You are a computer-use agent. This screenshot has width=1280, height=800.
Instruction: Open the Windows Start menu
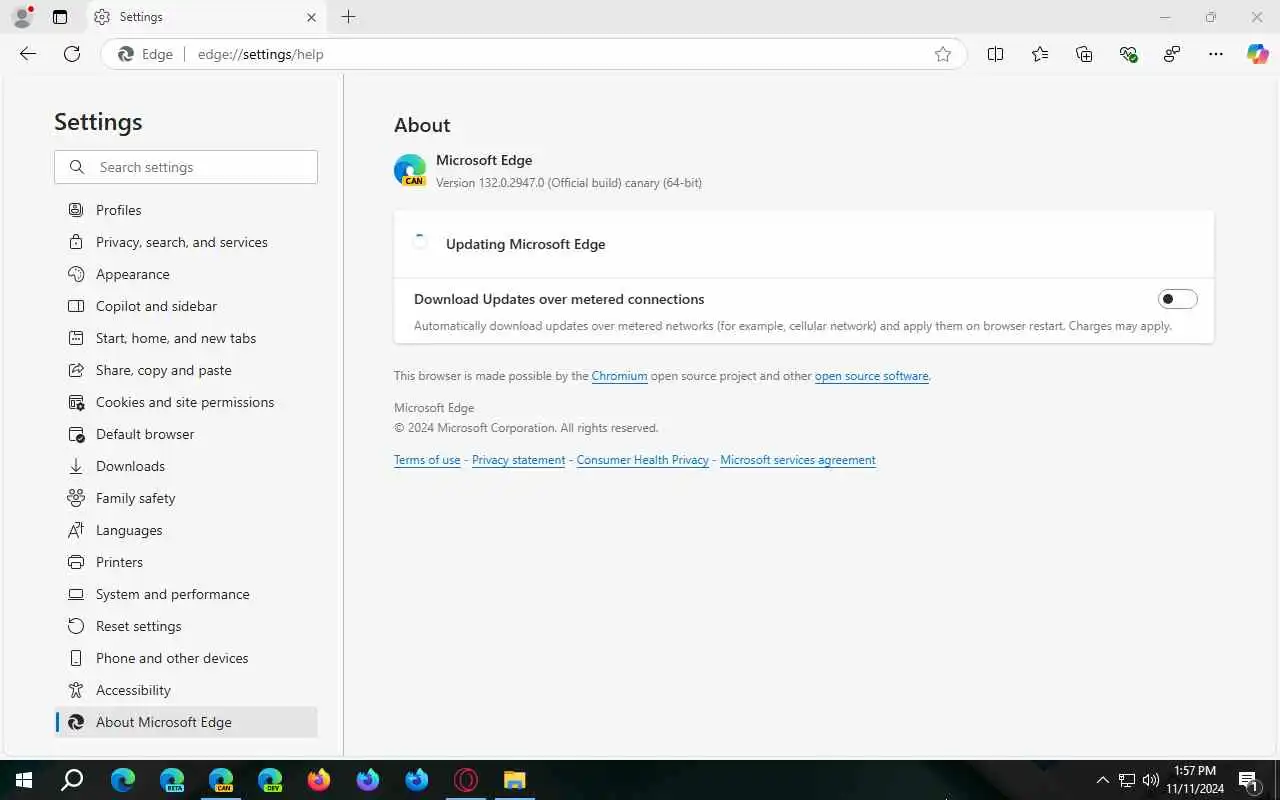23,780
